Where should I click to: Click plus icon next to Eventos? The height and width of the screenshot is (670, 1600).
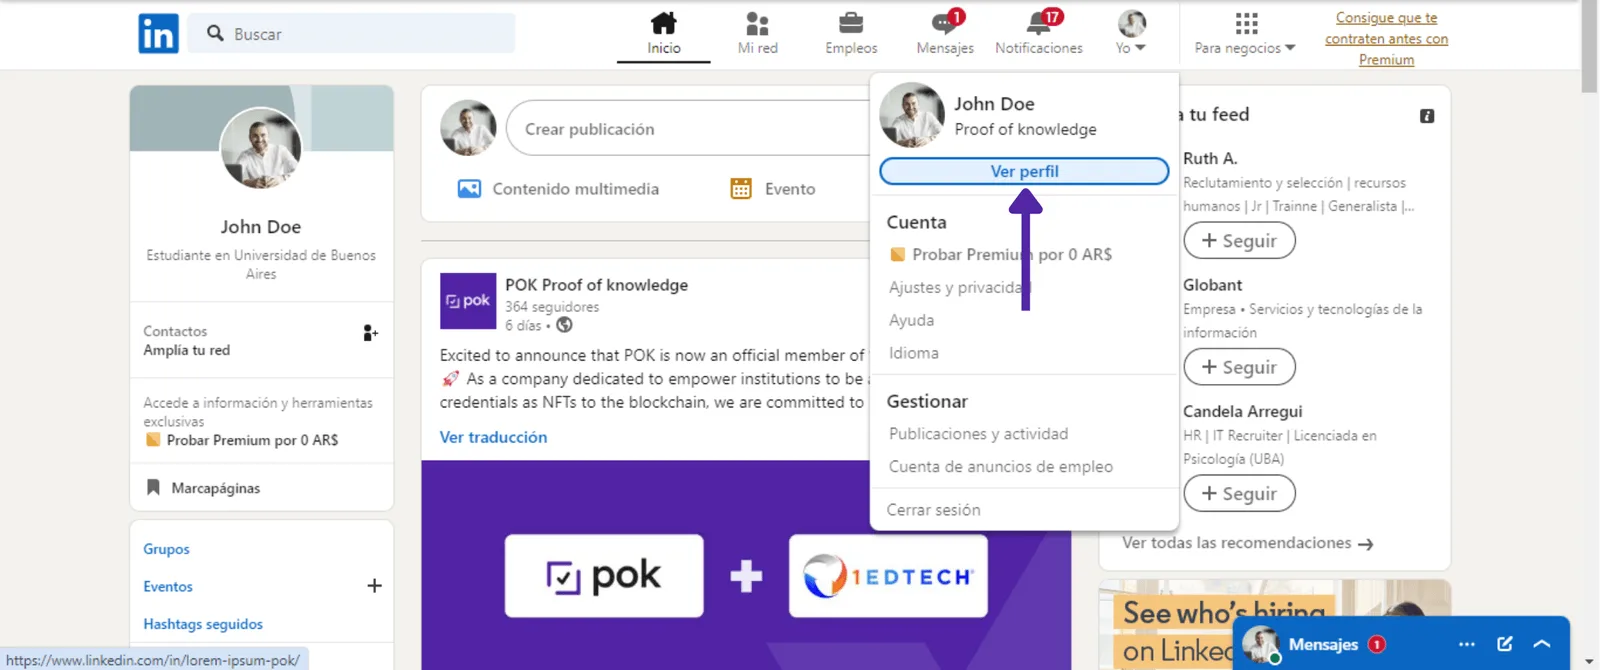click(x=374, y=586)
